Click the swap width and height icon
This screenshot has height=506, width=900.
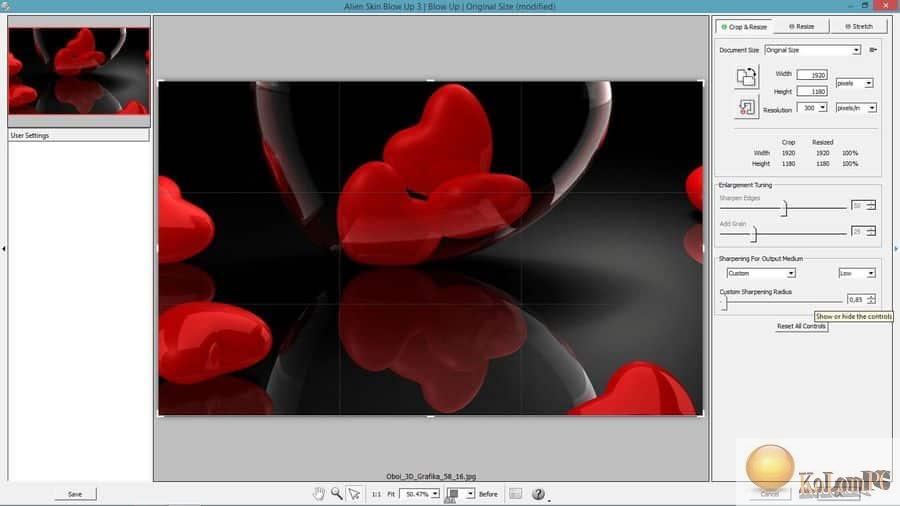click(746, 77)
